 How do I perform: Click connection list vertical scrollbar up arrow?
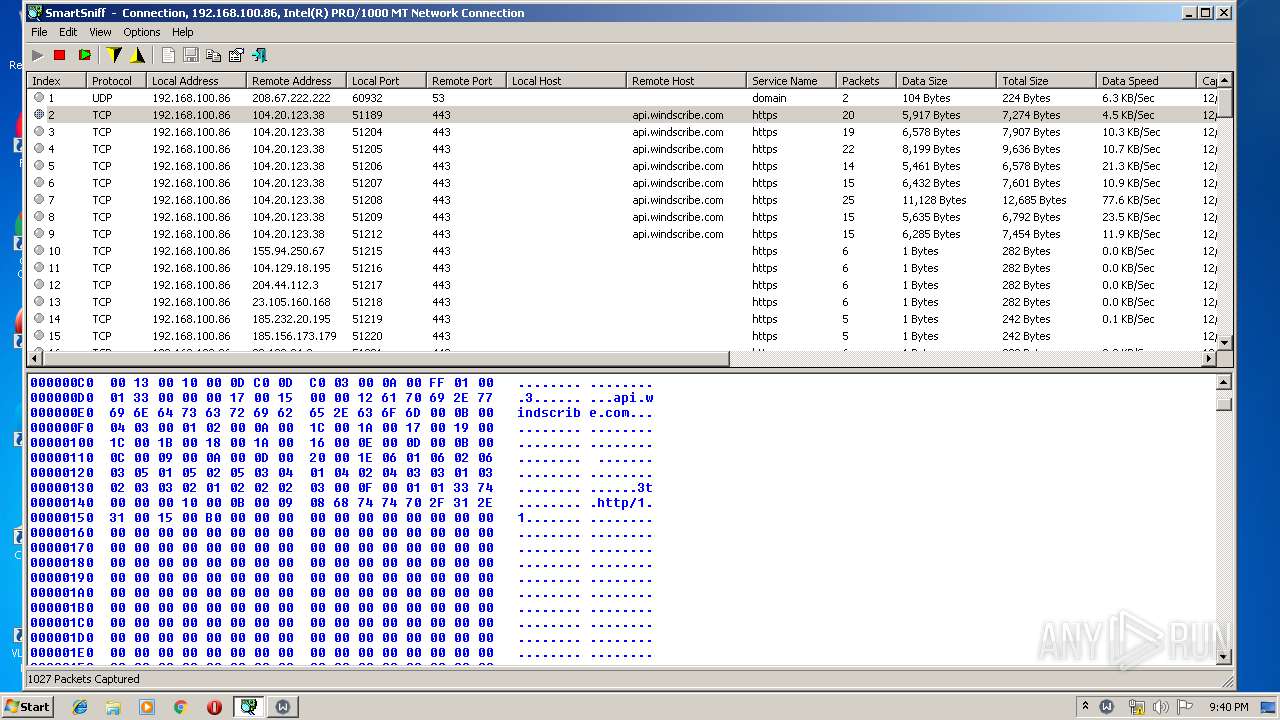click(x=1224, y=81)
